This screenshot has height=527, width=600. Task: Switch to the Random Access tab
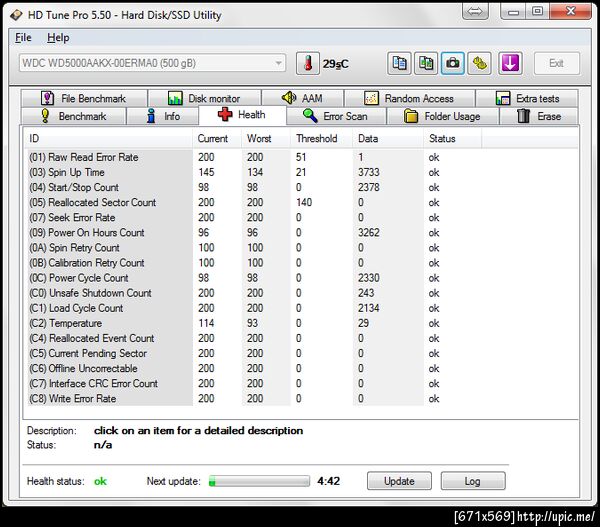click(409, 98)
